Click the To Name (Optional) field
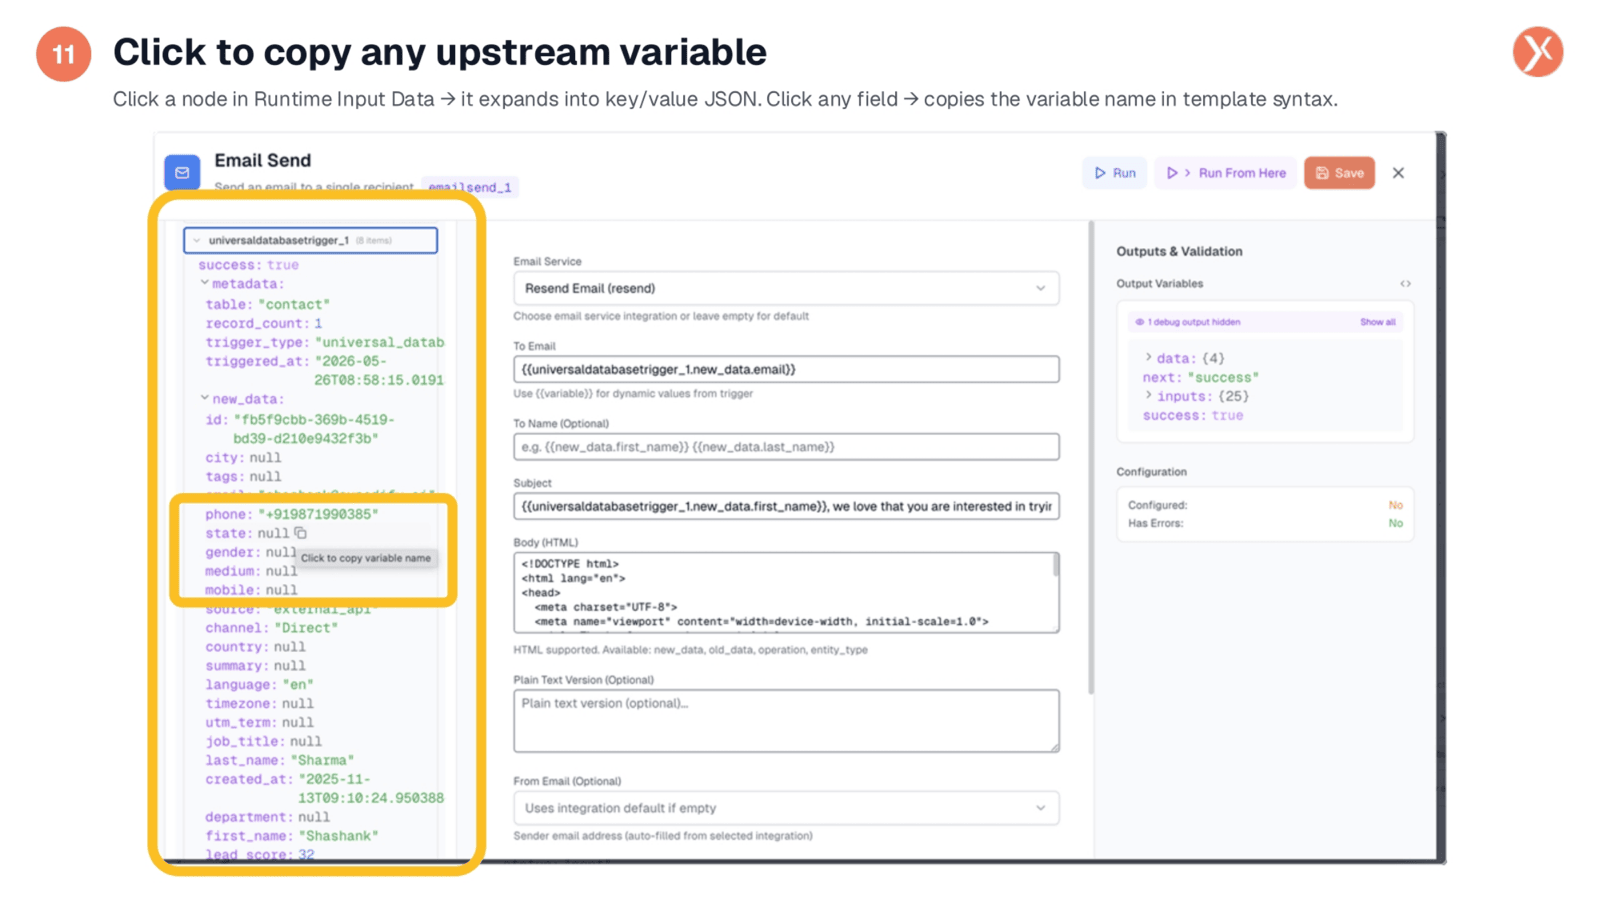 (786, 447)
